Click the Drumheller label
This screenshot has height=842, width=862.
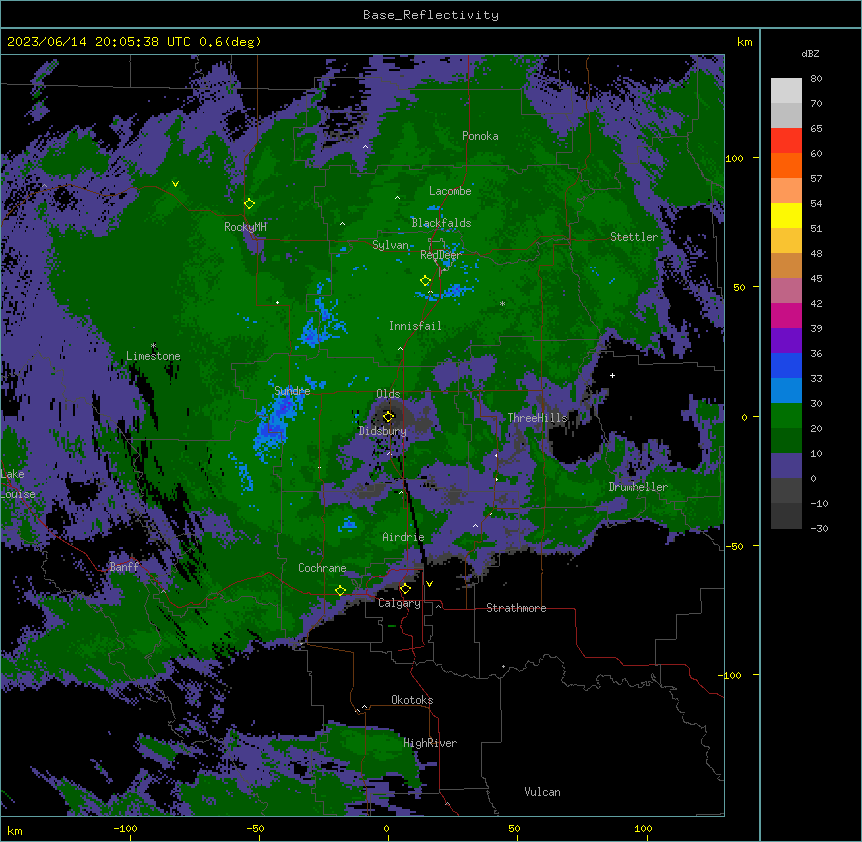(638, 487)
